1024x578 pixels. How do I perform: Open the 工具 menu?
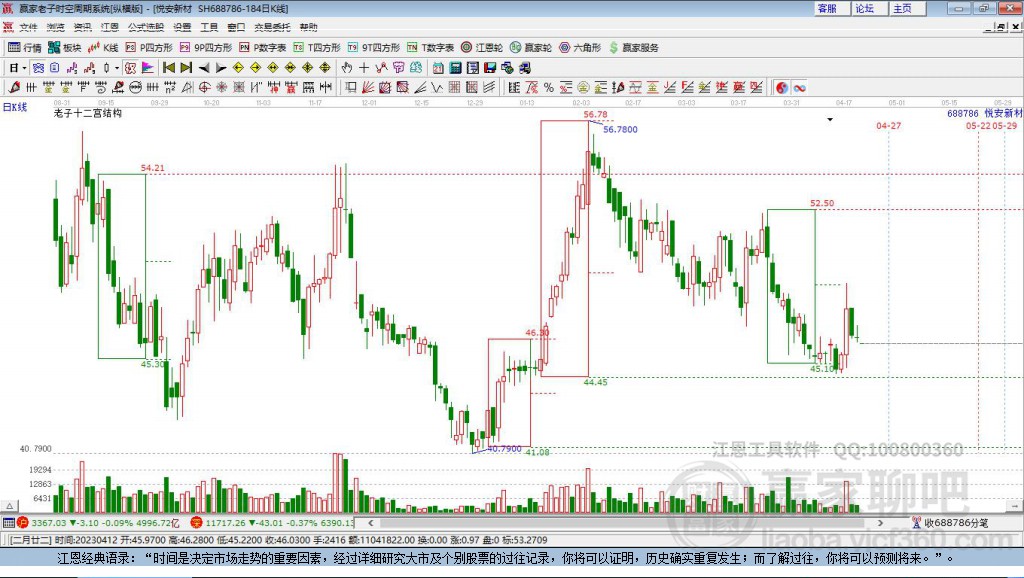[x=209, y=27]
